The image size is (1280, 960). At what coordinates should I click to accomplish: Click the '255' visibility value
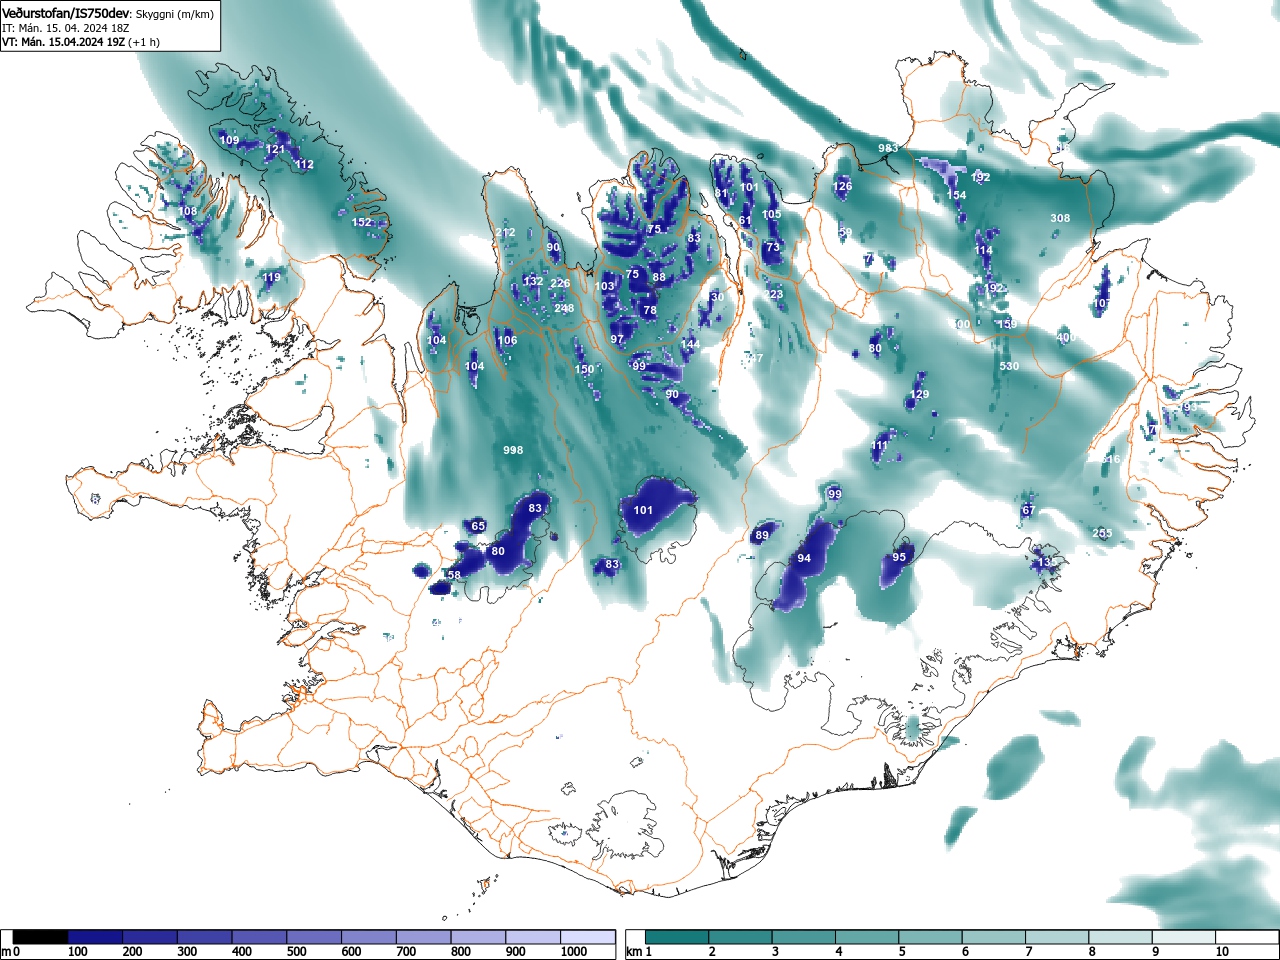[x=1102, y=533]
